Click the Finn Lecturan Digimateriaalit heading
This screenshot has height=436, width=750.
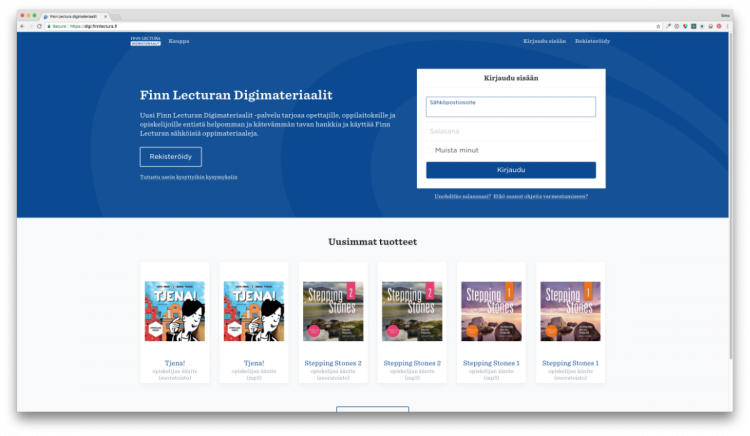[236, 95]
